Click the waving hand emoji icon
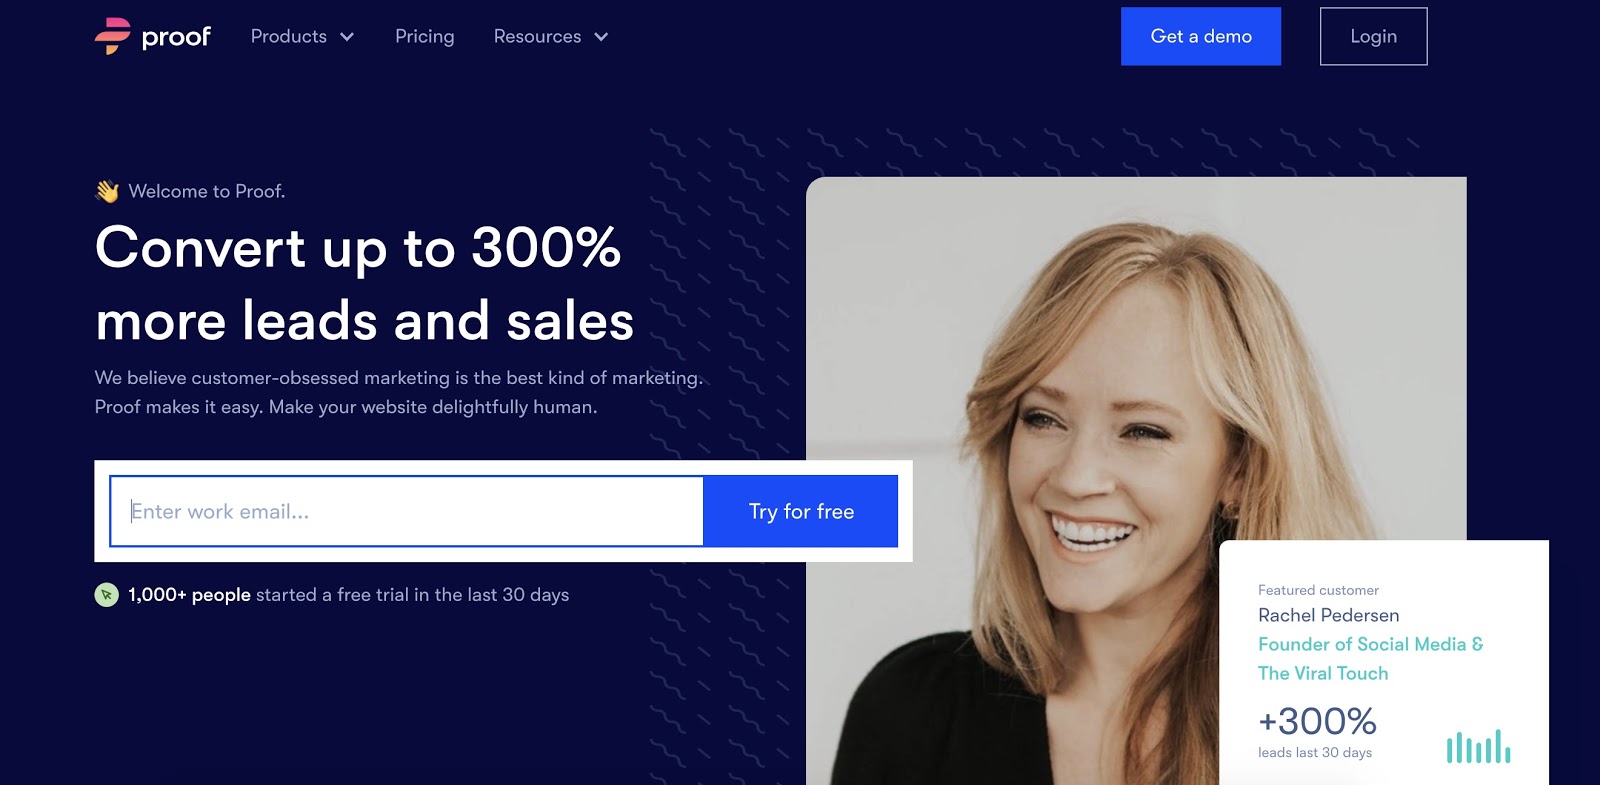Screen dimensions: 1600x785 [x=107, y=191]
